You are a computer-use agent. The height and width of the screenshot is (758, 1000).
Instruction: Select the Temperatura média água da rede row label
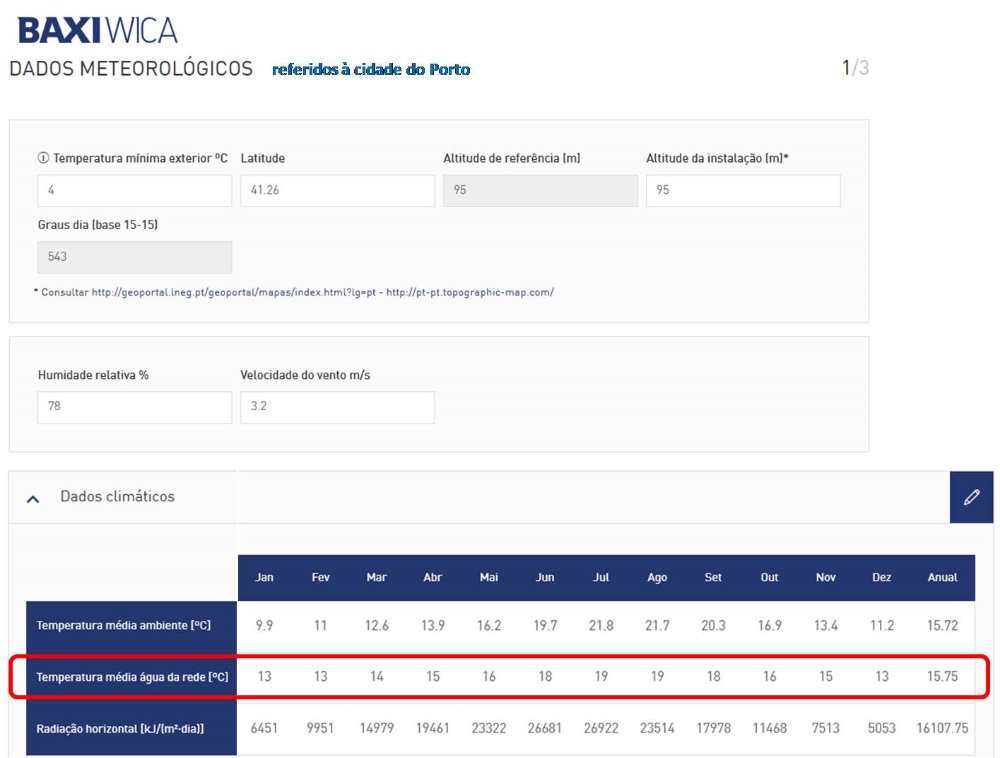(x=131, y=677)
